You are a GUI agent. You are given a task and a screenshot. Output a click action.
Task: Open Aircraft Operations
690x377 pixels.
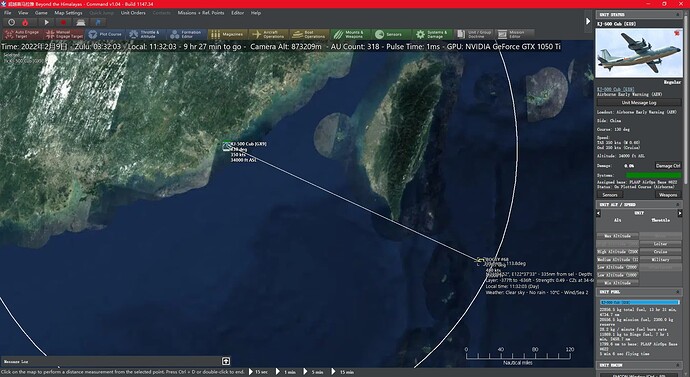[x=268, y=34]
